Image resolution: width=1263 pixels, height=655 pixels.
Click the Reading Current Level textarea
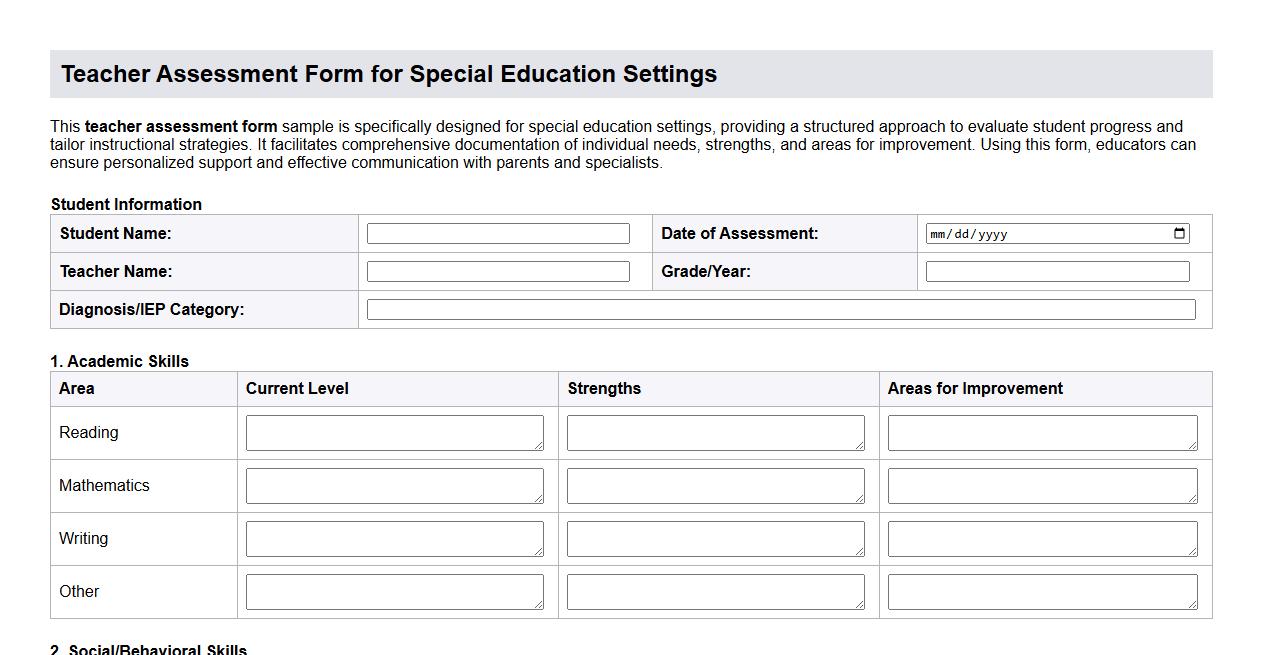pos(393,432)
